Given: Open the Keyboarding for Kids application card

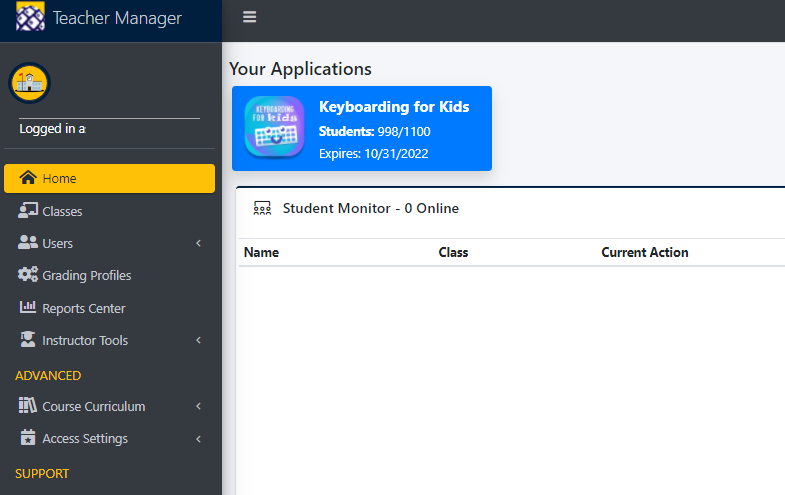Looking at the screenshot, I should pos(361,129).
